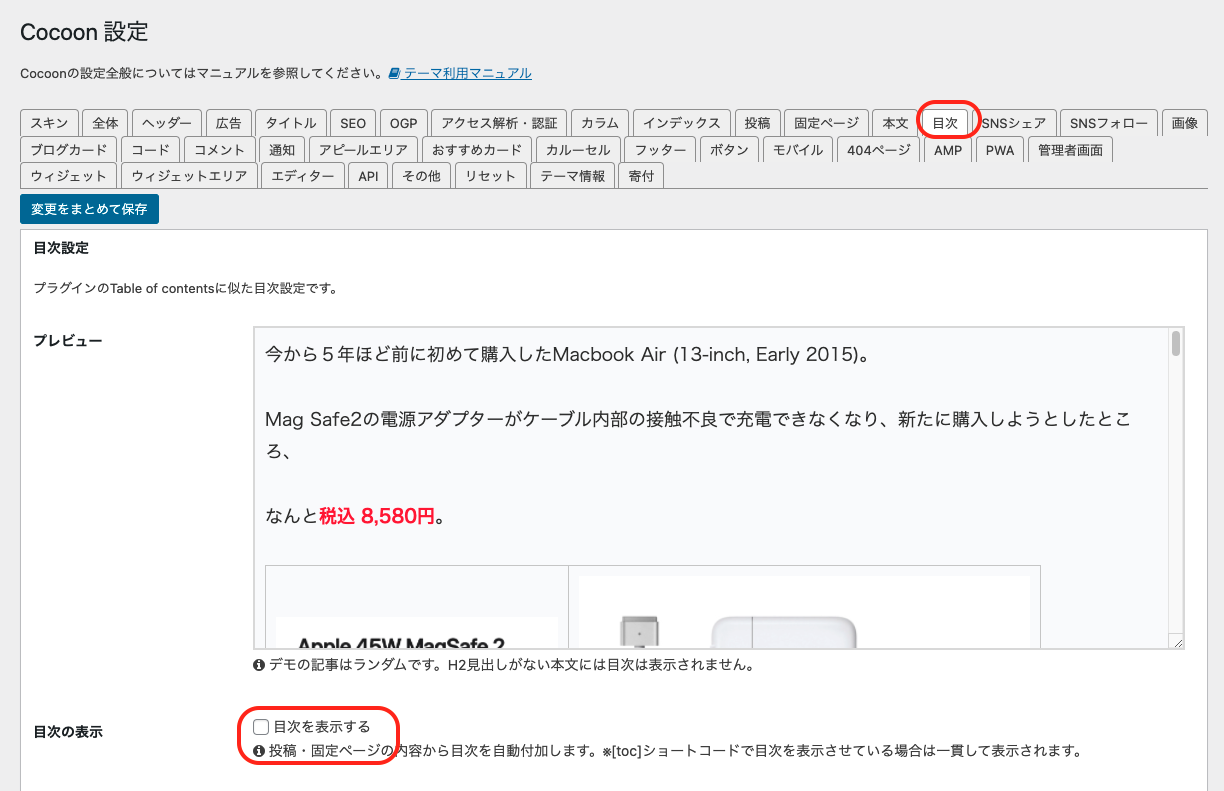
Task: Click the 税込 8,580円 red text
Action: pos(378,517)
